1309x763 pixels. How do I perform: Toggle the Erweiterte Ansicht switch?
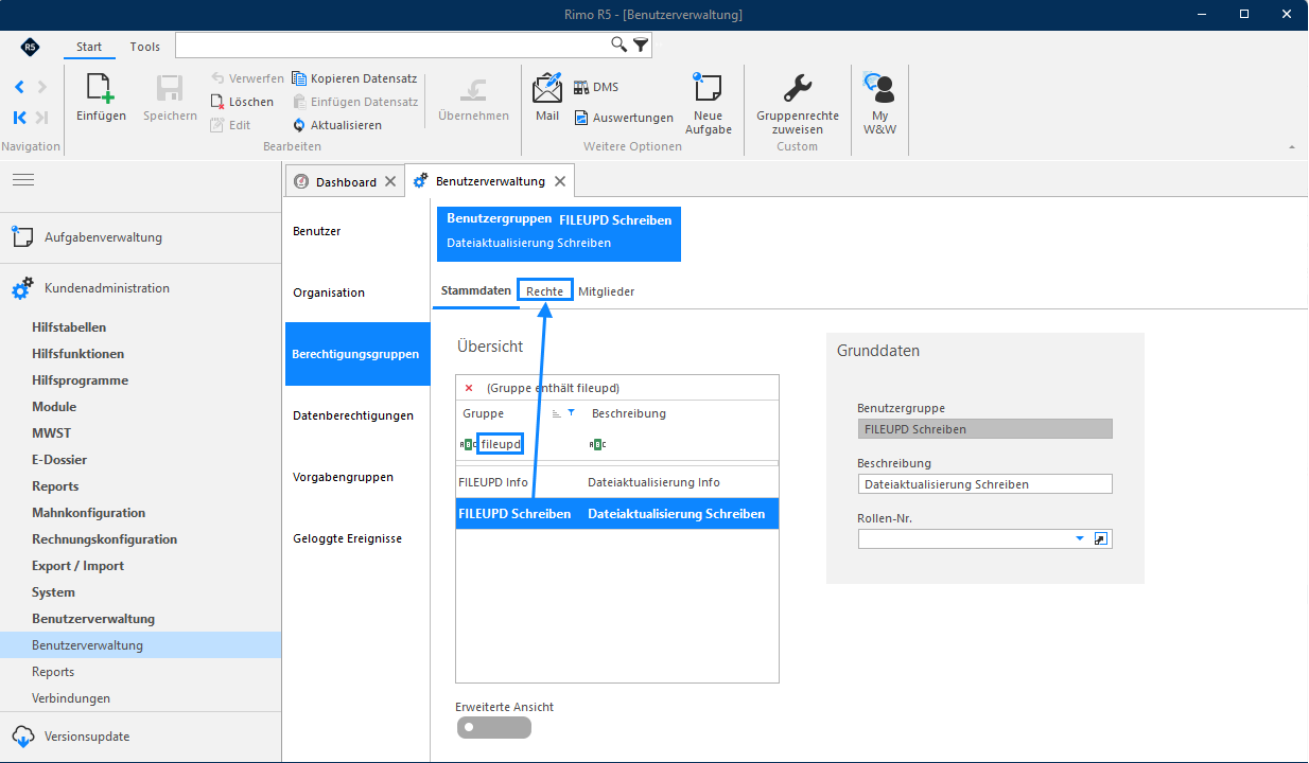493,728
